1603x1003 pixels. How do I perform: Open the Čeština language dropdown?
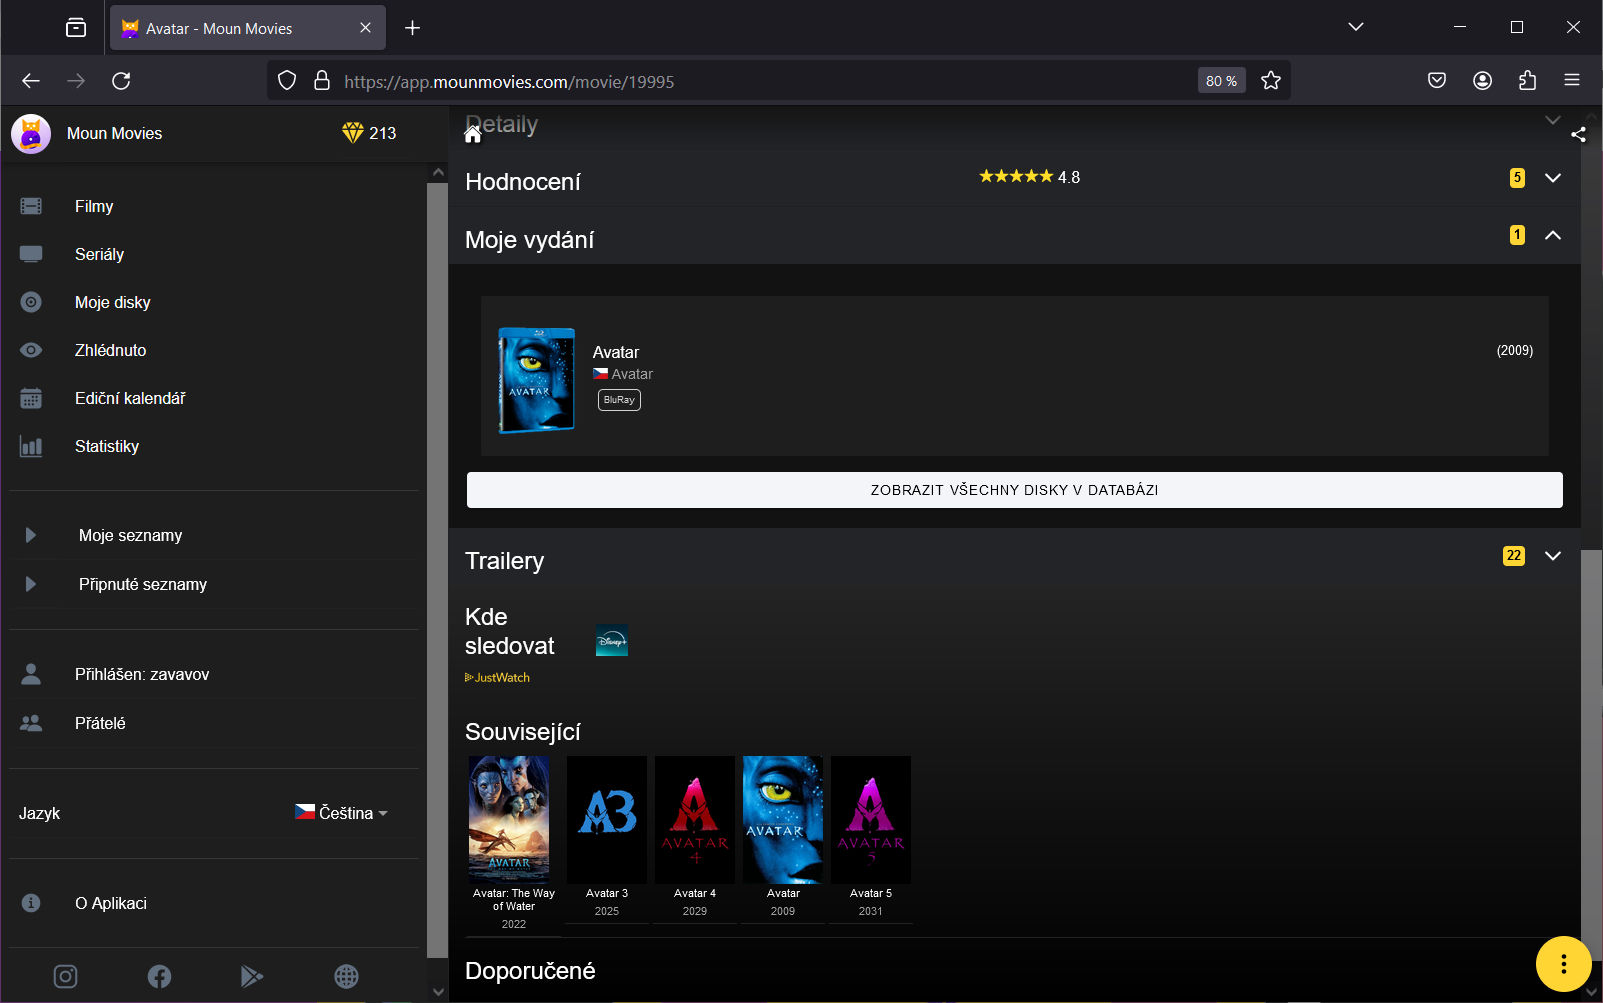click(342, 813)
